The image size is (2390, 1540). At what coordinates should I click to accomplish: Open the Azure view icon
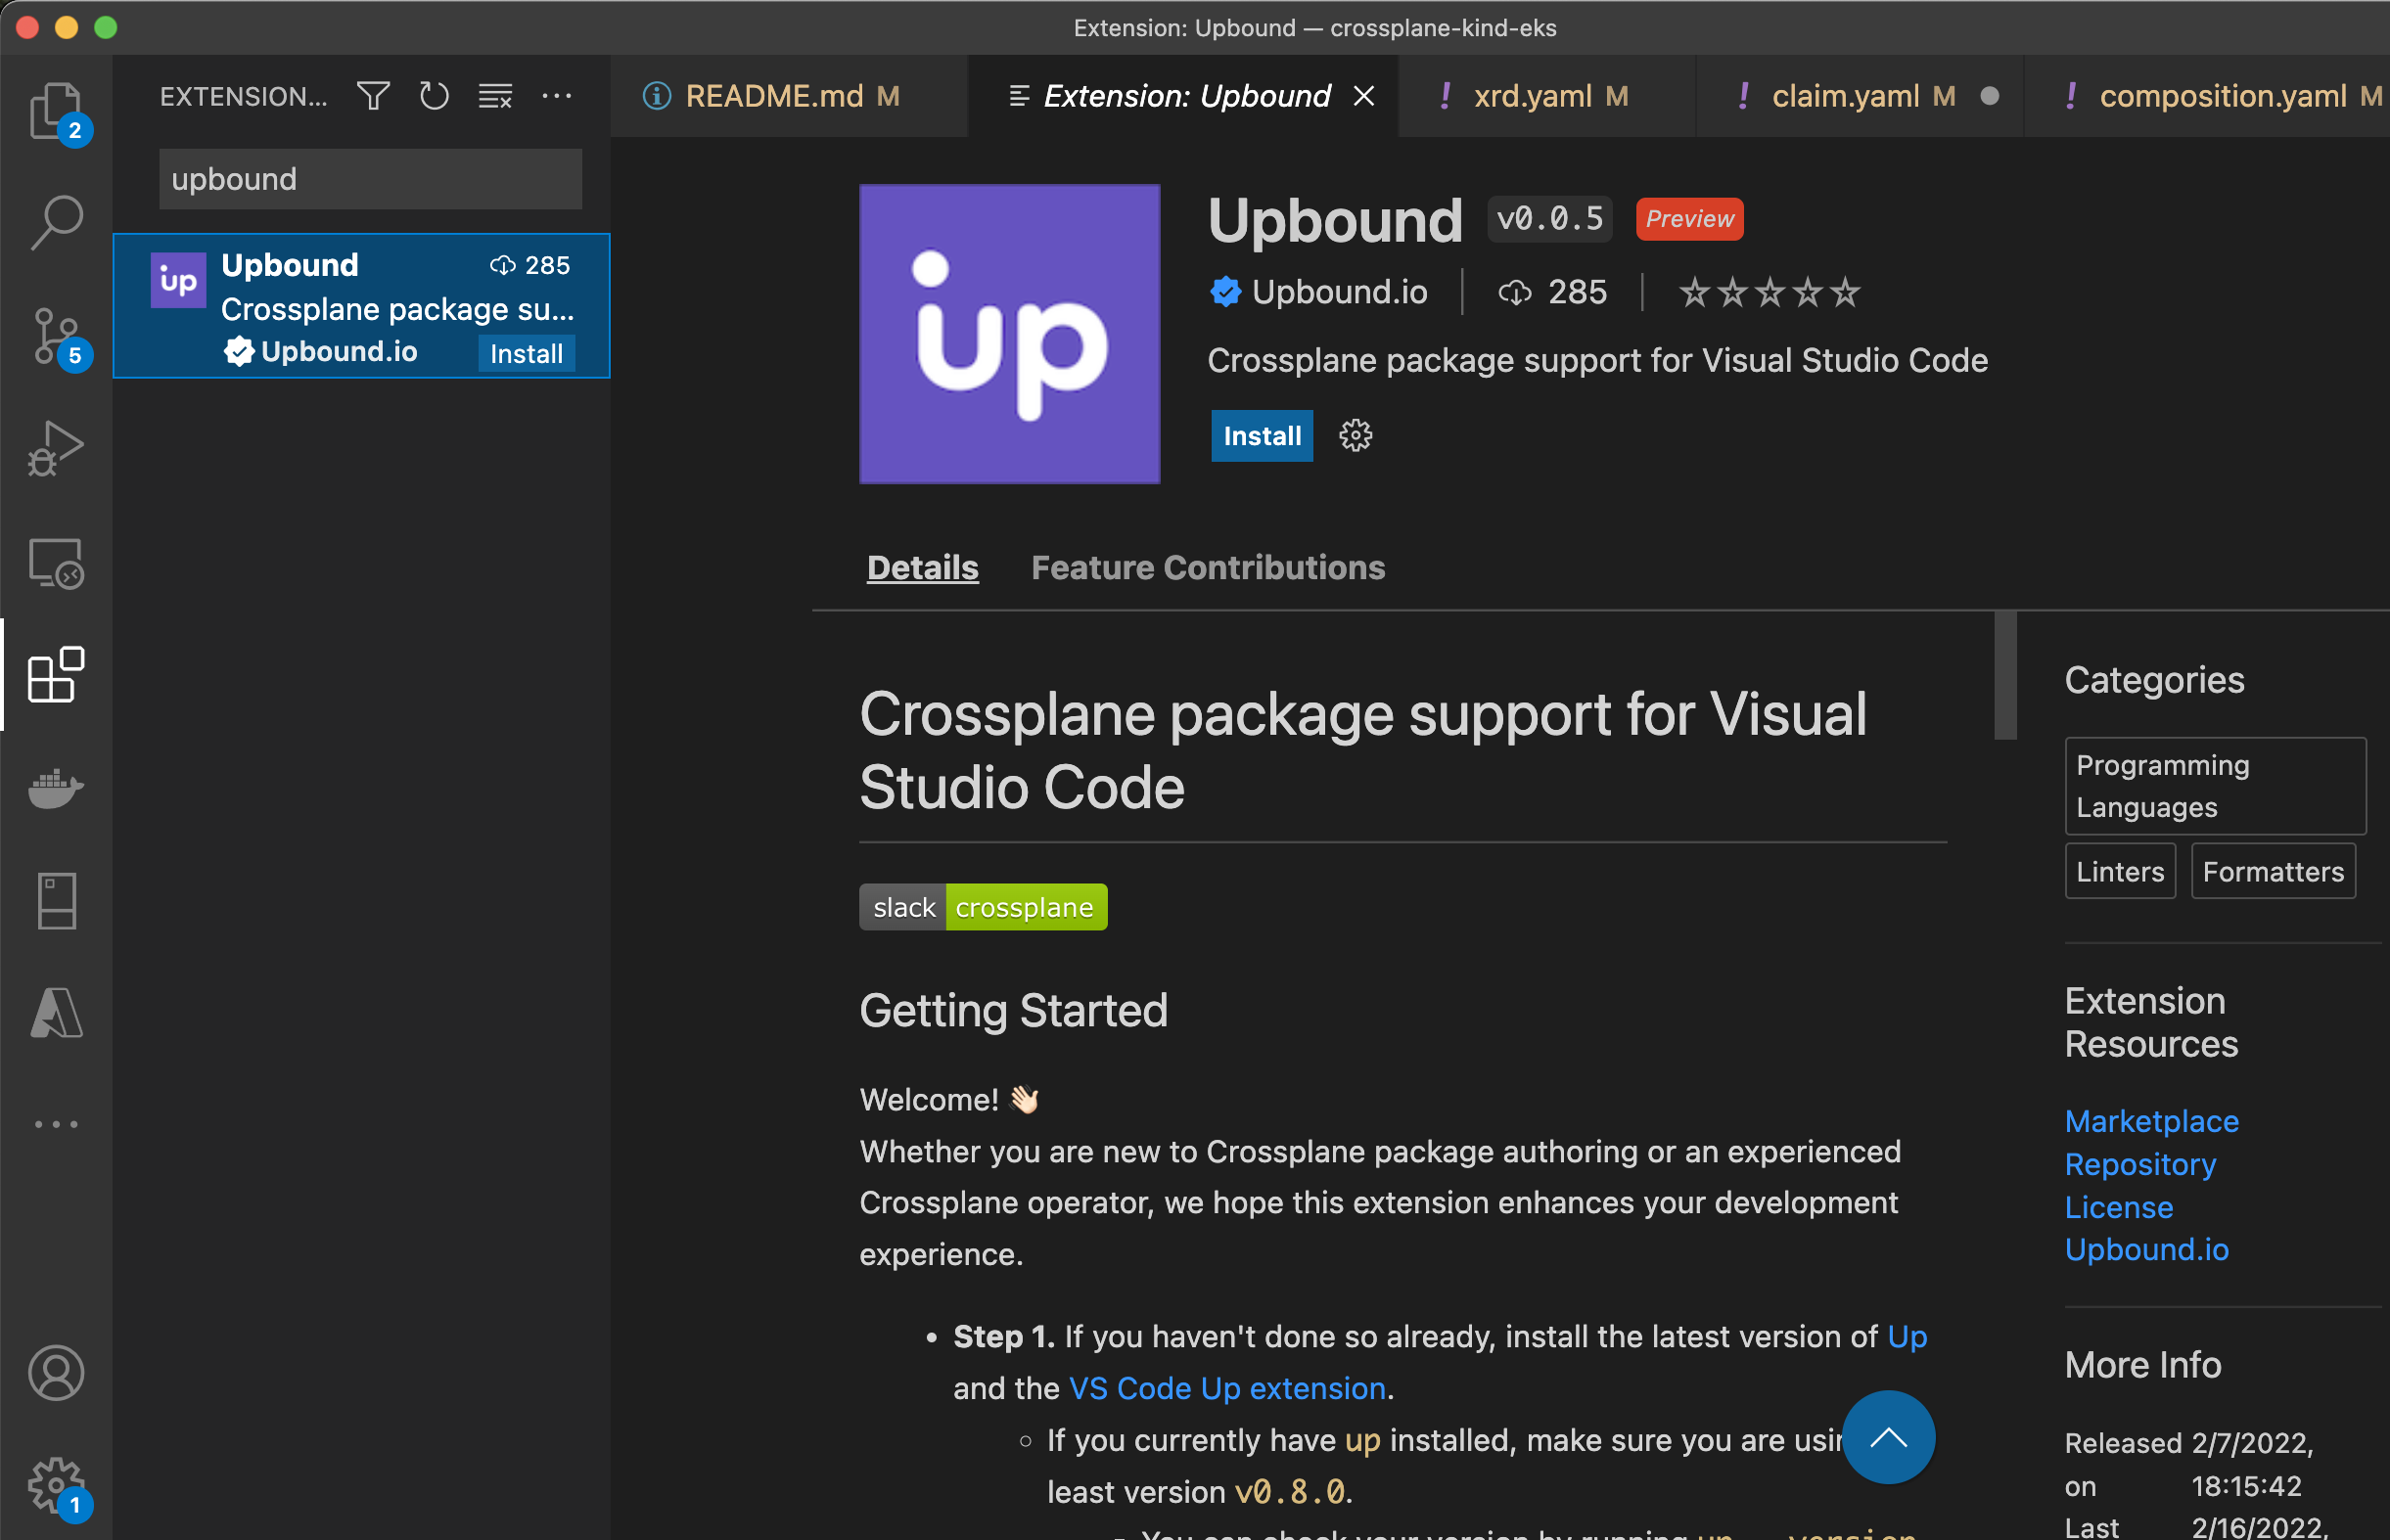coord(55,1013)
